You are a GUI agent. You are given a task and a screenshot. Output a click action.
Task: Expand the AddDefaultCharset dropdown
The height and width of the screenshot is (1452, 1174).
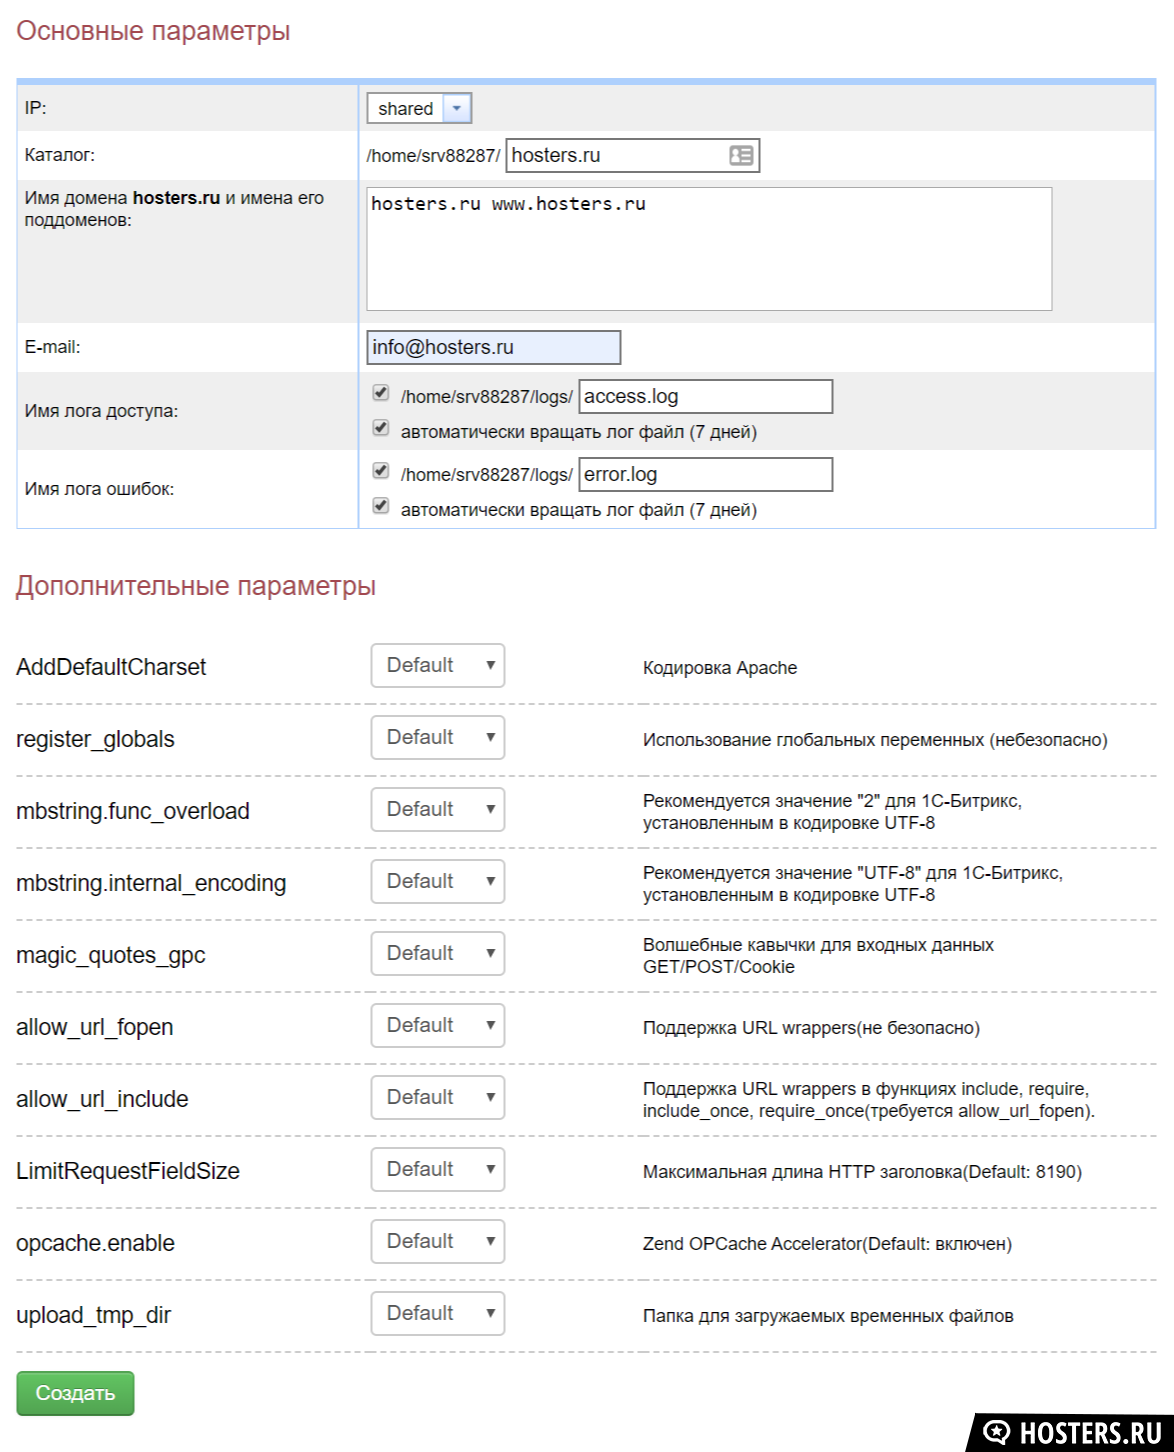437,666
